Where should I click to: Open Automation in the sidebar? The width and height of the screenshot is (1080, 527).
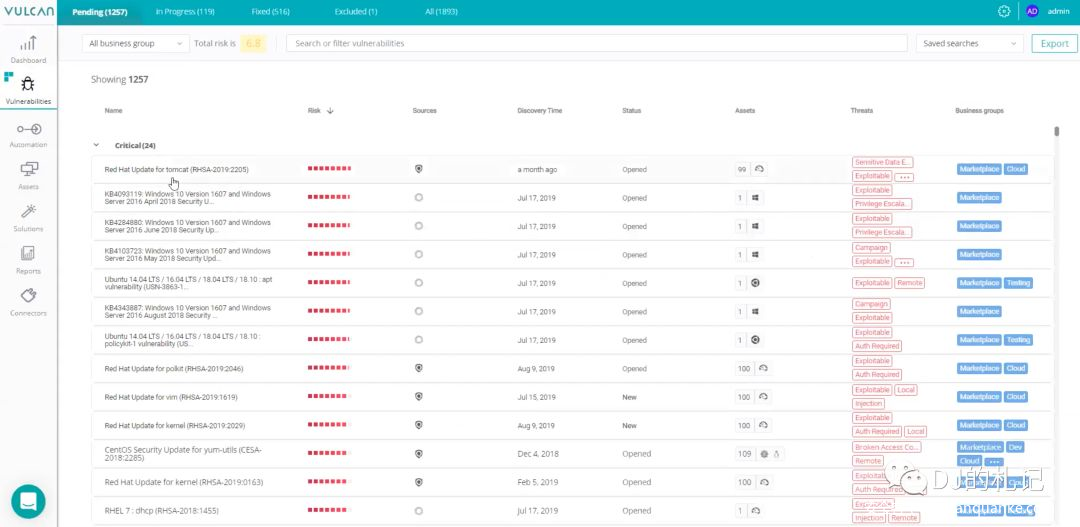28,130
